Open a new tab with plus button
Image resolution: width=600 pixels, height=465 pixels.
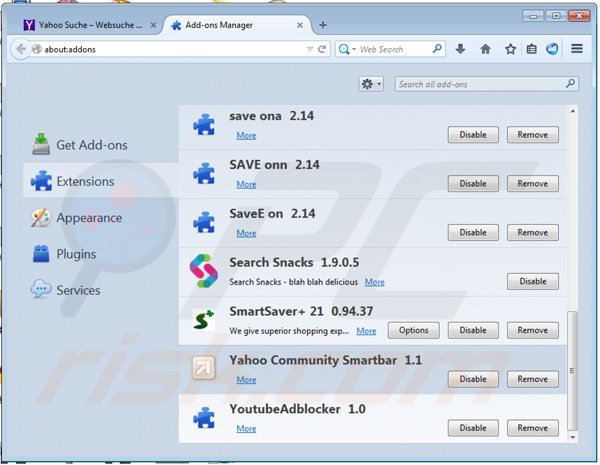[x=323, y=25]
